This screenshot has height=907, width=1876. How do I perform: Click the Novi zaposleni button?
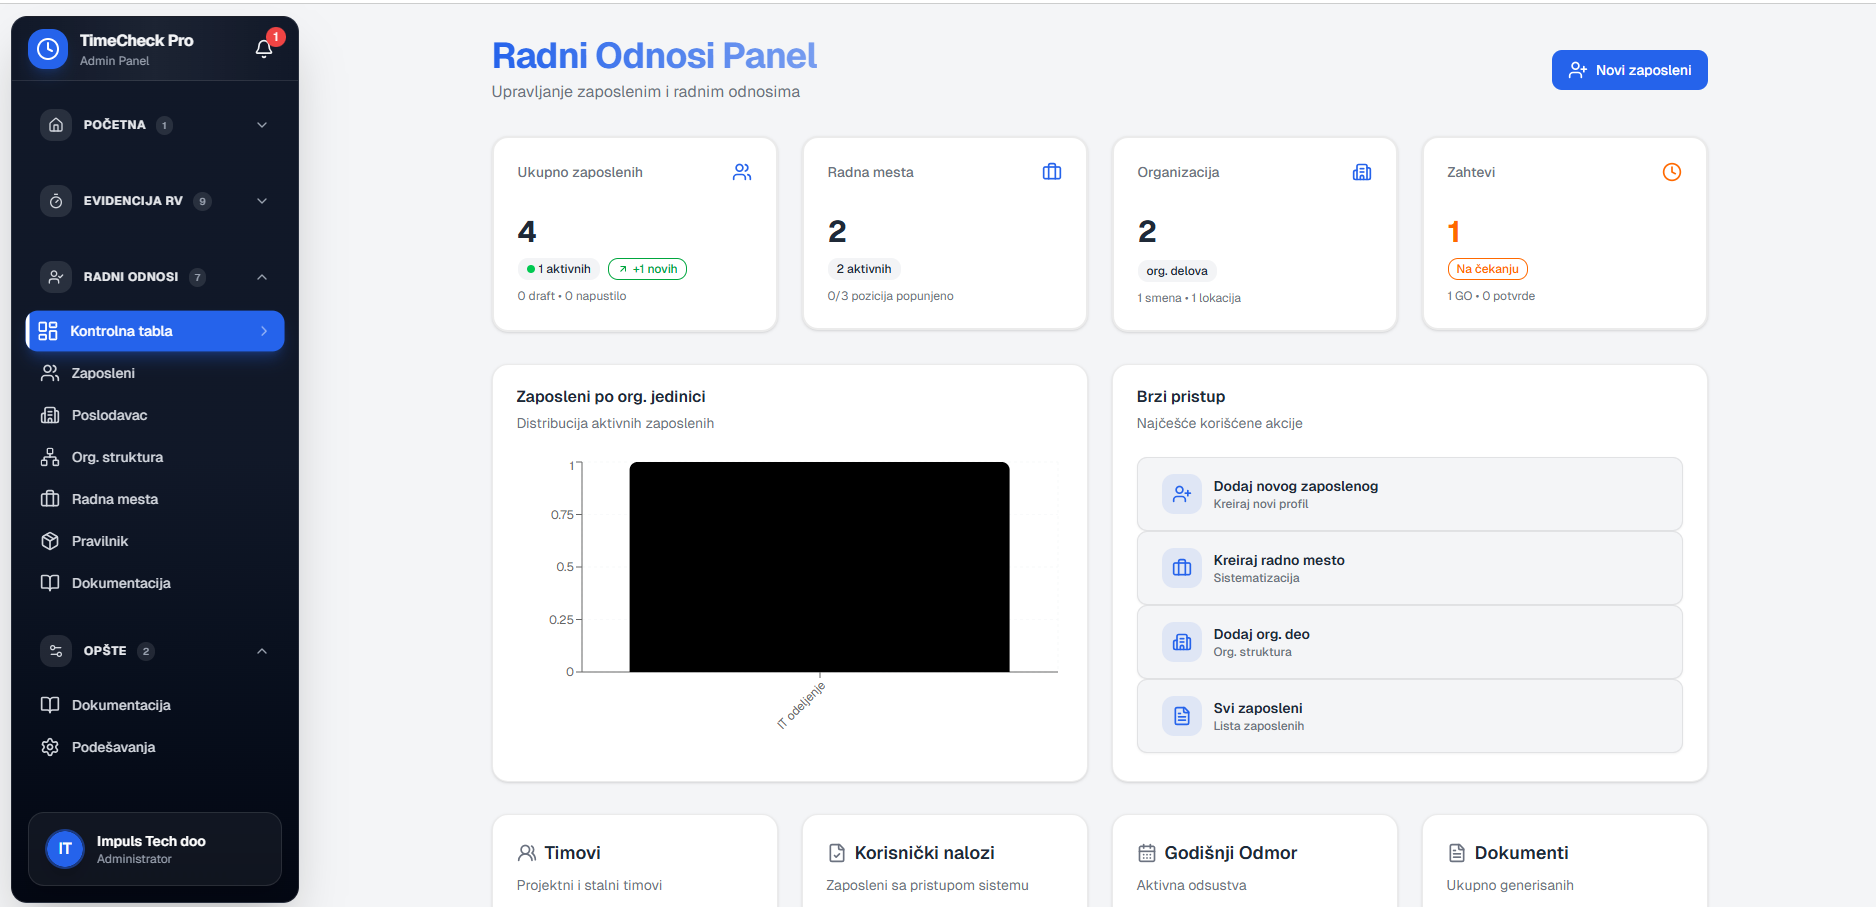1629,70
